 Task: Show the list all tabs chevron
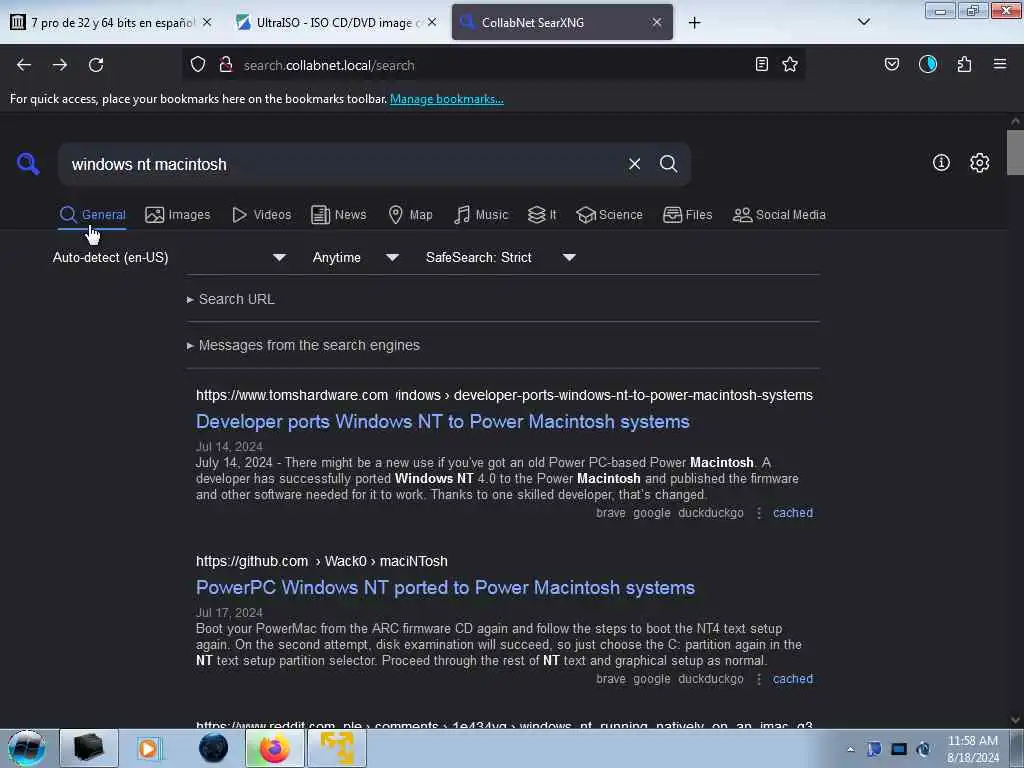pyautogui.click(x=864, y=22)
